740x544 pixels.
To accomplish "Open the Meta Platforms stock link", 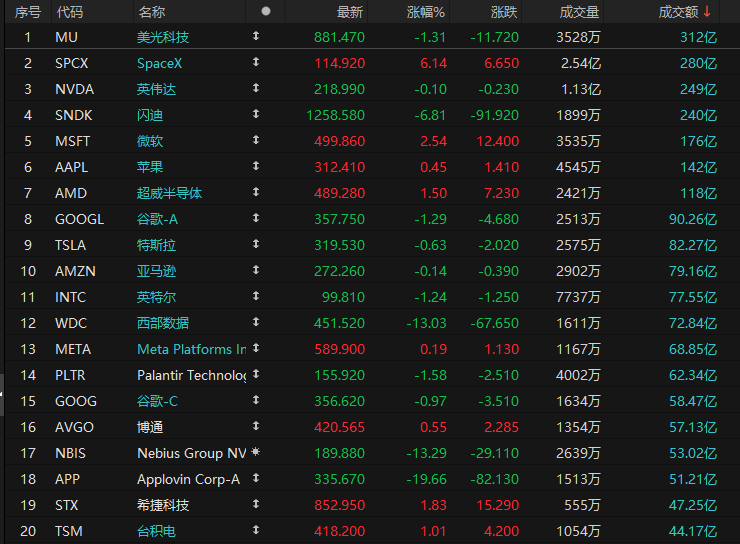I will (192, 349).
